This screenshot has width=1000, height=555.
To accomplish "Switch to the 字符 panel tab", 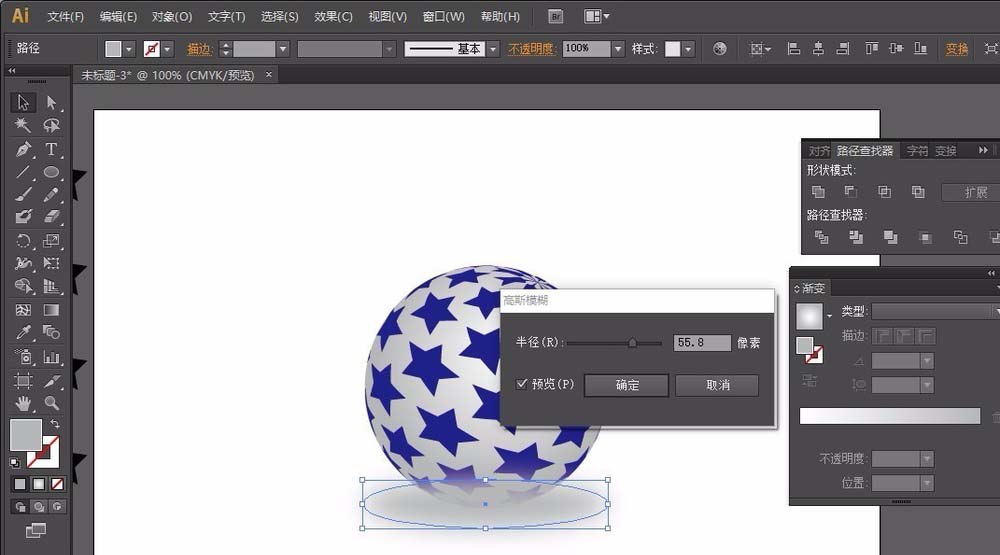I will coord(917,151).
